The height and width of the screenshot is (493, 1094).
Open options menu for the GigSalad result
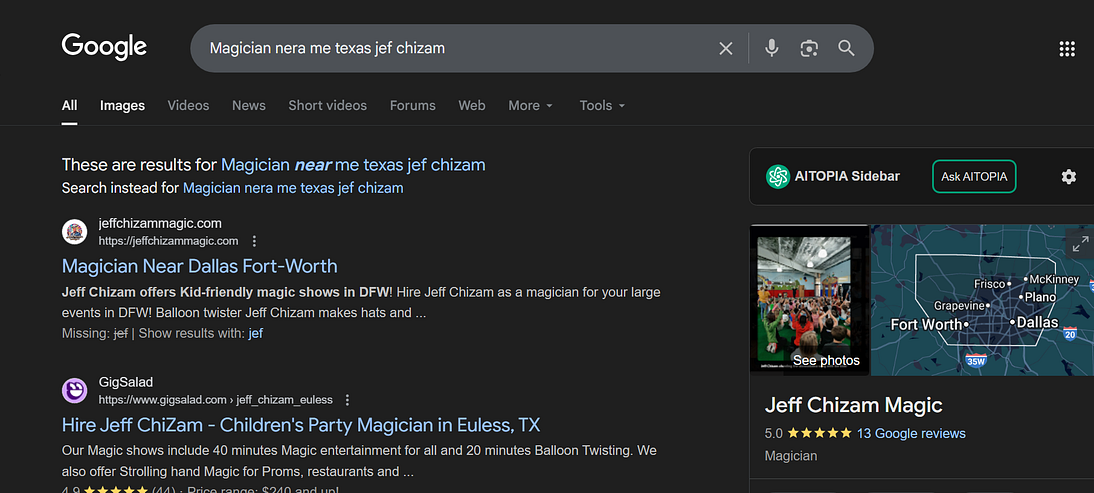point(347,400)
